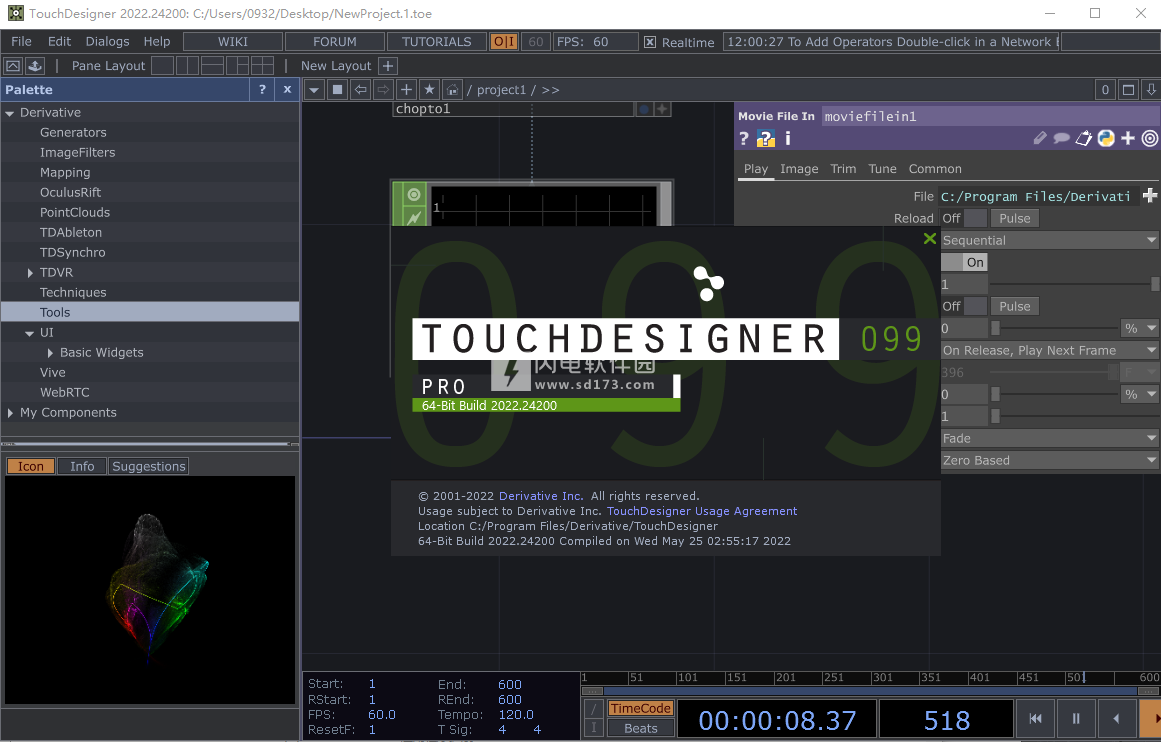This screenshot has height=742, width=1161.
Task: Select the top/bottom split pane layout
Action: [x=213, y=66]
